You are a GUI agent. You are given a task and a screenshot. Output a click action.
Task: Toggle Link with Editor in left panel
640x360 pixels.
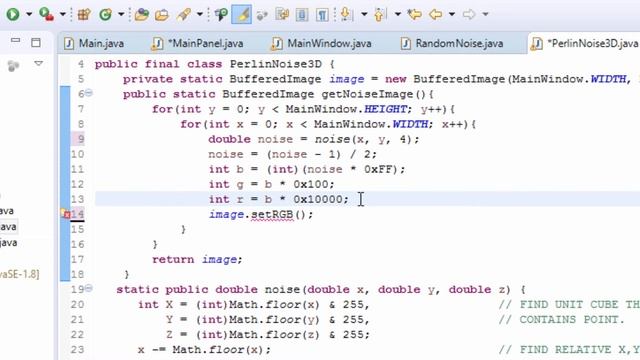[13, 66]
